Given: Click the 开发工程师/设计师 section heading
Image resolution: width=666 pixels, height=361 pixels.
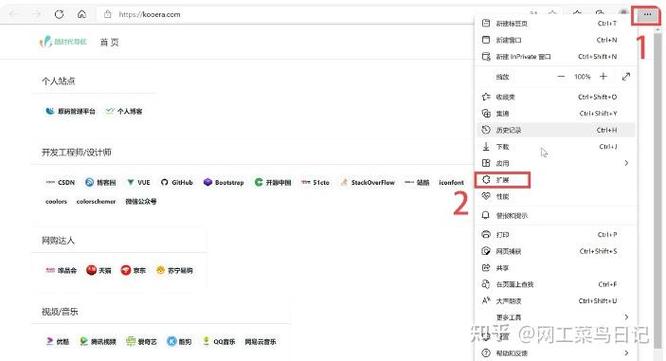Looking at the screenshot, I should (x=76, y=152).
